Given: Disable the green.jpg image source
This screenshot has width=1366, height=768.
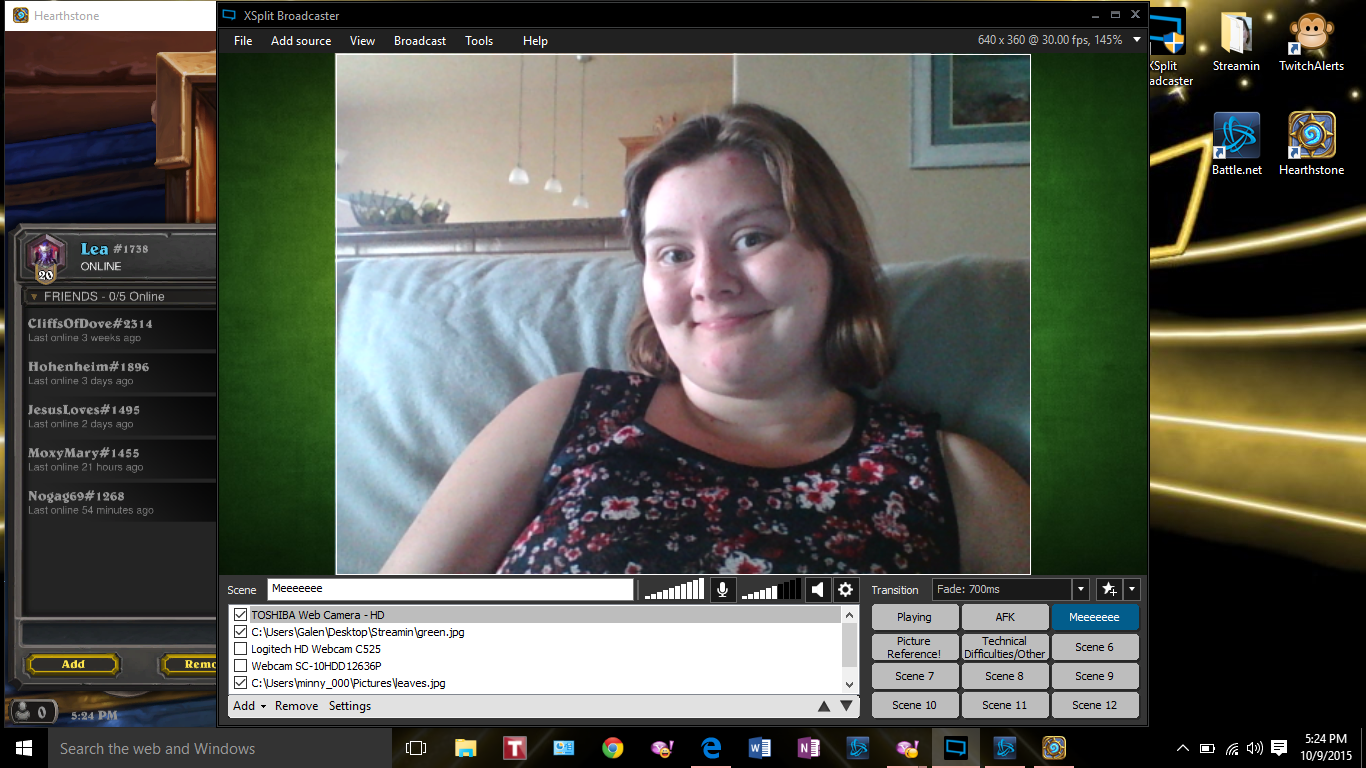Looking at the screenshot, I should tap(240, 631).
